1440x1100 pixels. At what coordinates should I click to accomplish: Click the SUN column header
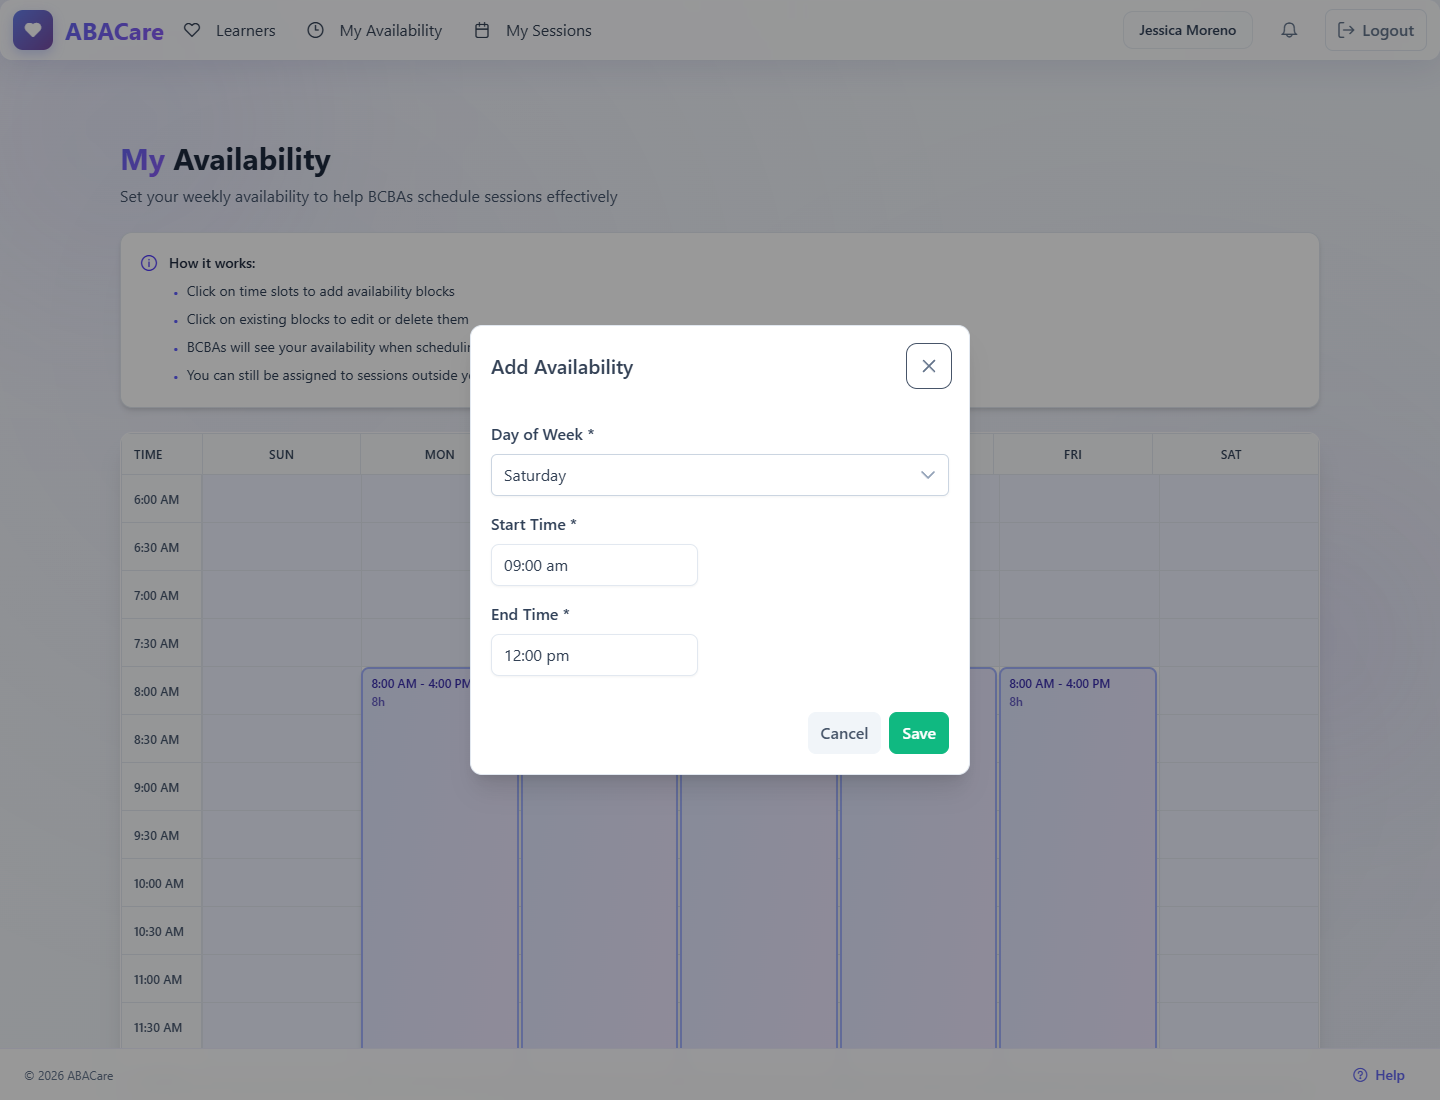(x=281, y=454)
